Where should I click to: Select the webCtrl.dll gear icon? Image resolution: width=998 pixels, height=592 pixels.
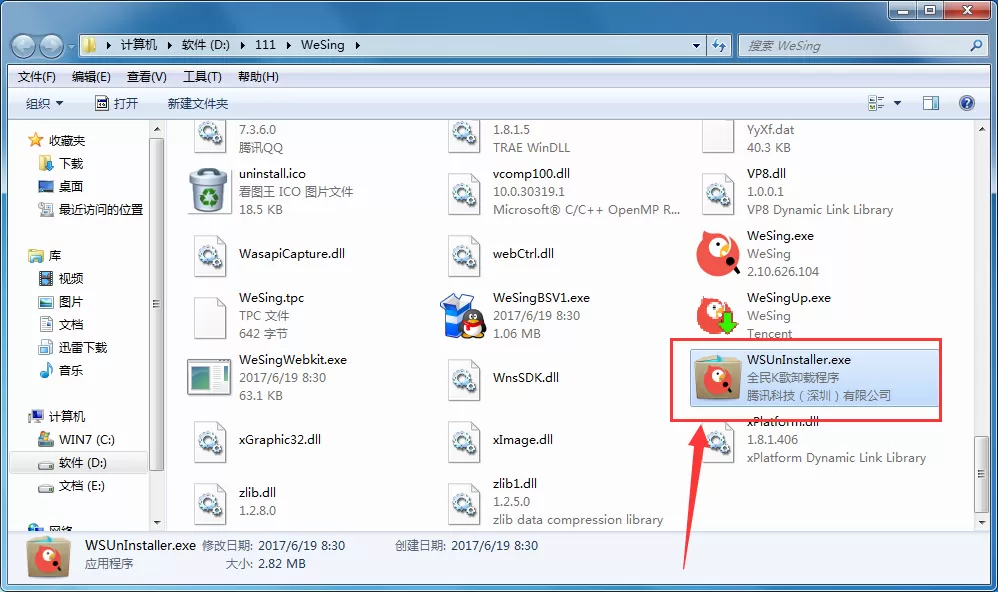pyautogui.click(x=464, y=256)
